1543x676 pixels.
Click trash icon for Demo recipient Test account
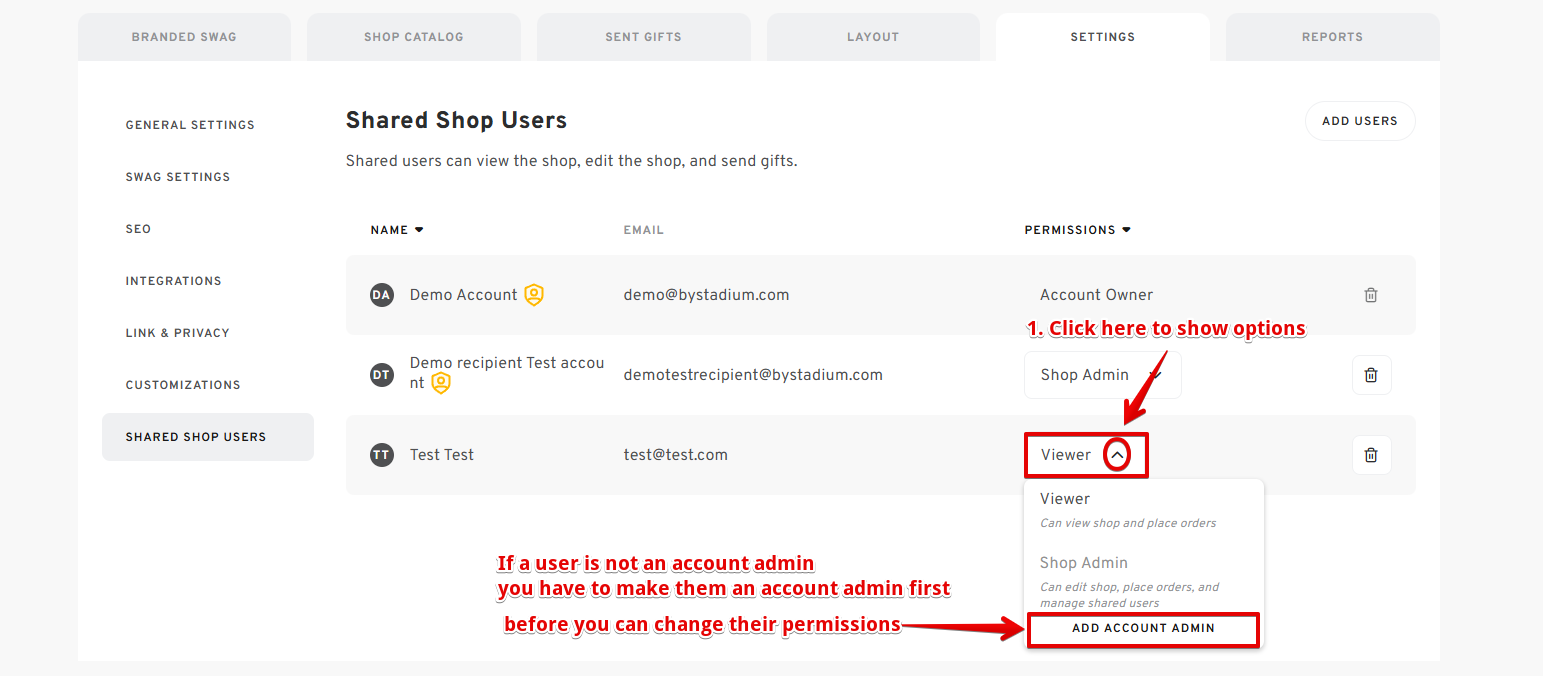coord(1371,375)
